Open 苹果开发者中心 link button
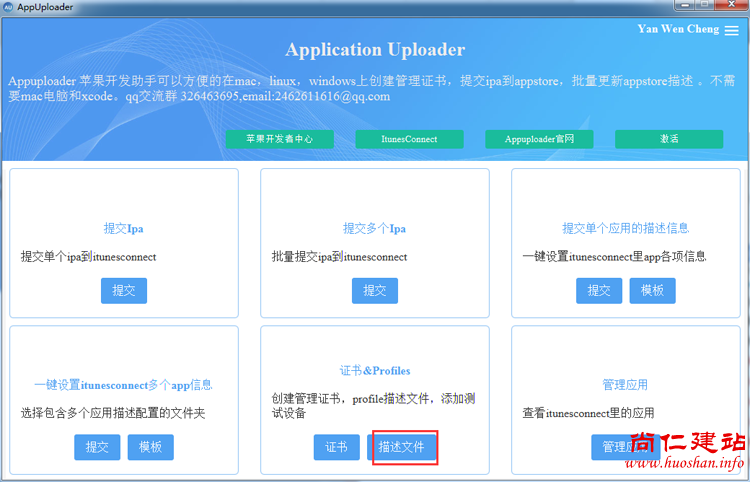 coord(279,139)
